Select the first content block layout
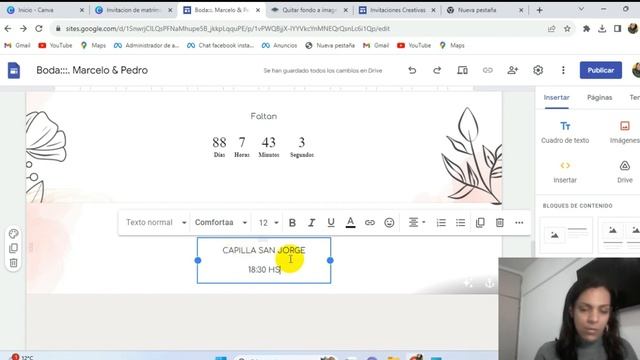 click(566, 235)
